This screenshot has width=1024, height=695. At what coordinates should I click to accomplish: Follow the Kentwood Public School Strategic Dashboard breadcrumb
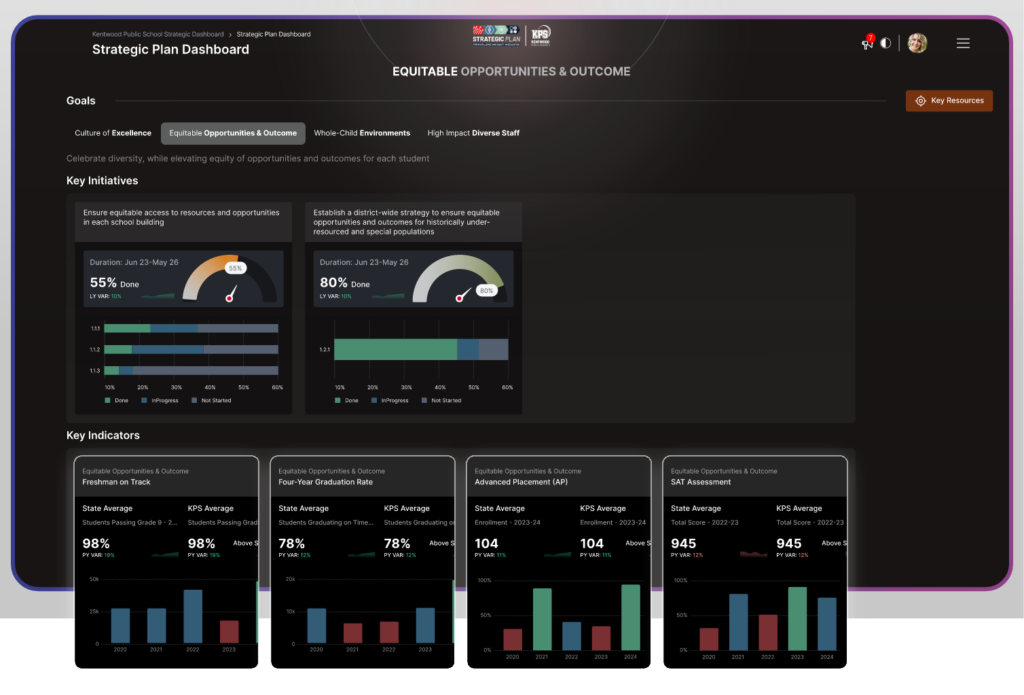point(157,34)
